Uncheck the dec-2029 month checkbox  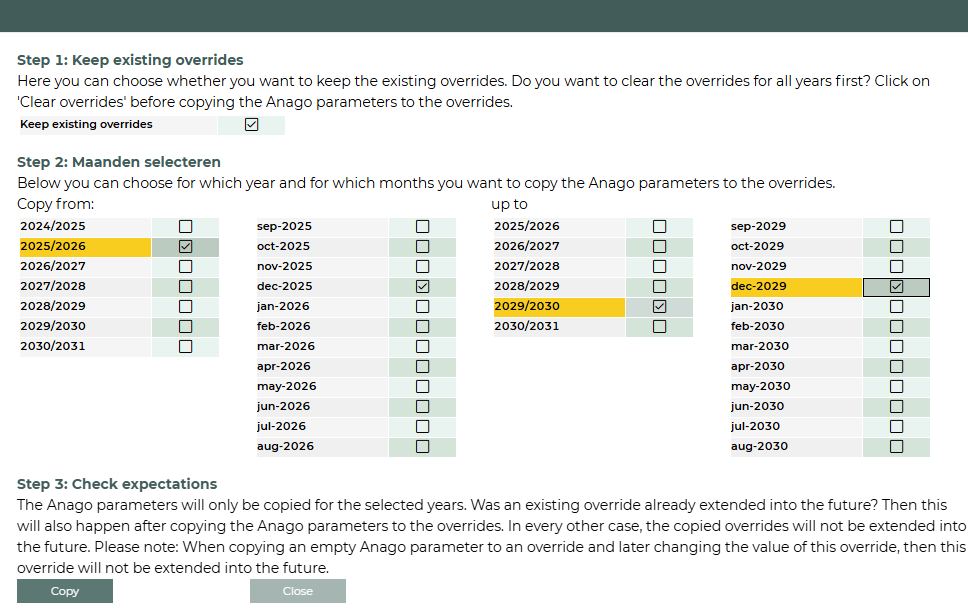tap(896, 286)
